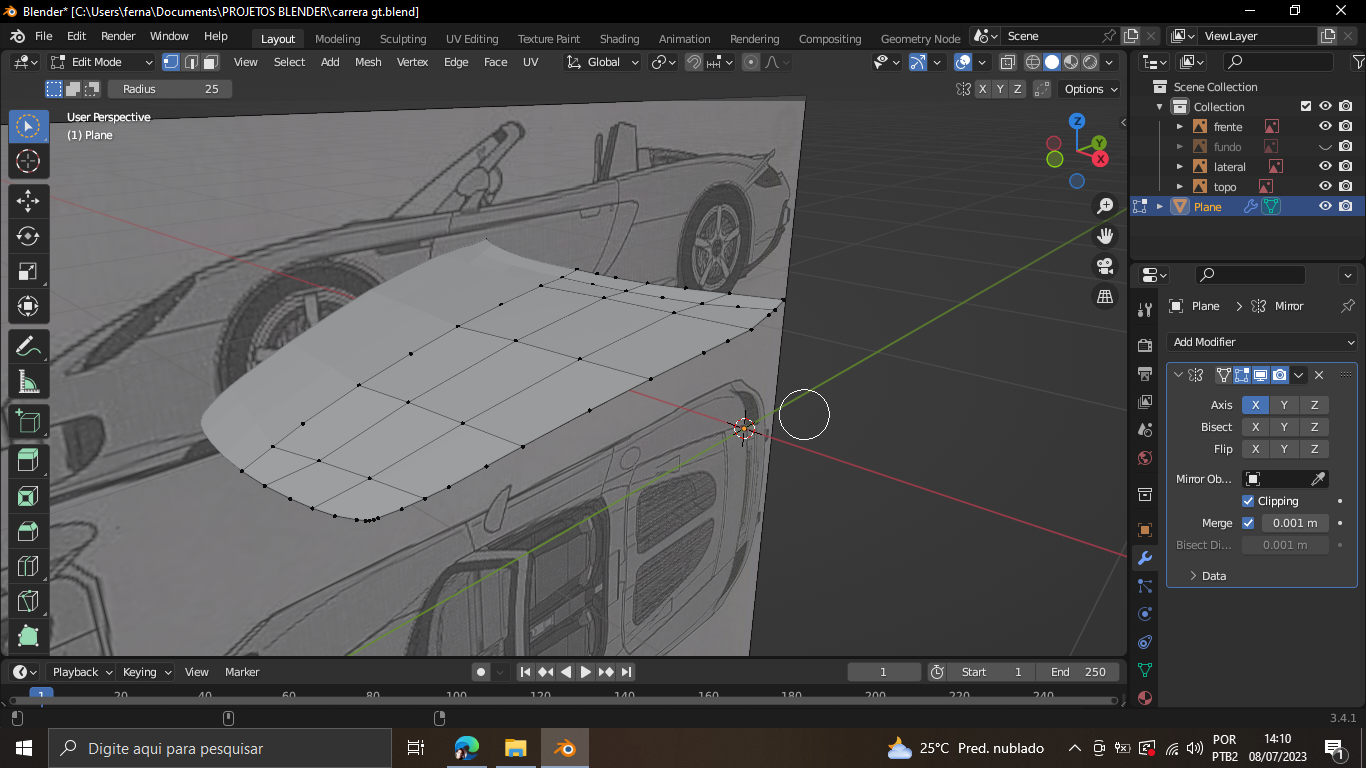Activate the Annotate tool
The image size is (1366, 768).
(28, 346)
